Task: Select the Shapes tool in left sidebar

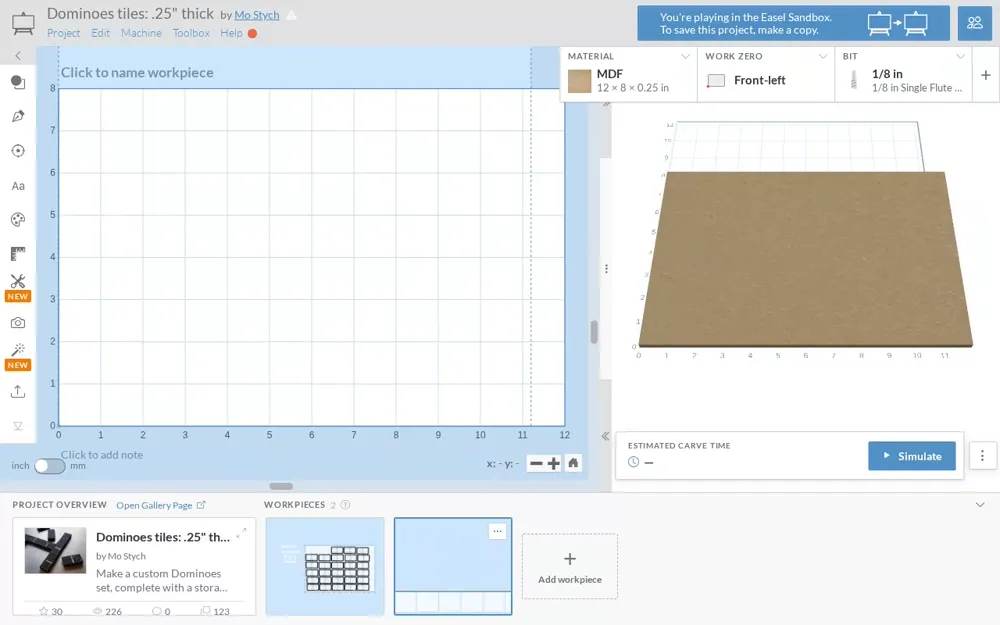Action: 18,82
